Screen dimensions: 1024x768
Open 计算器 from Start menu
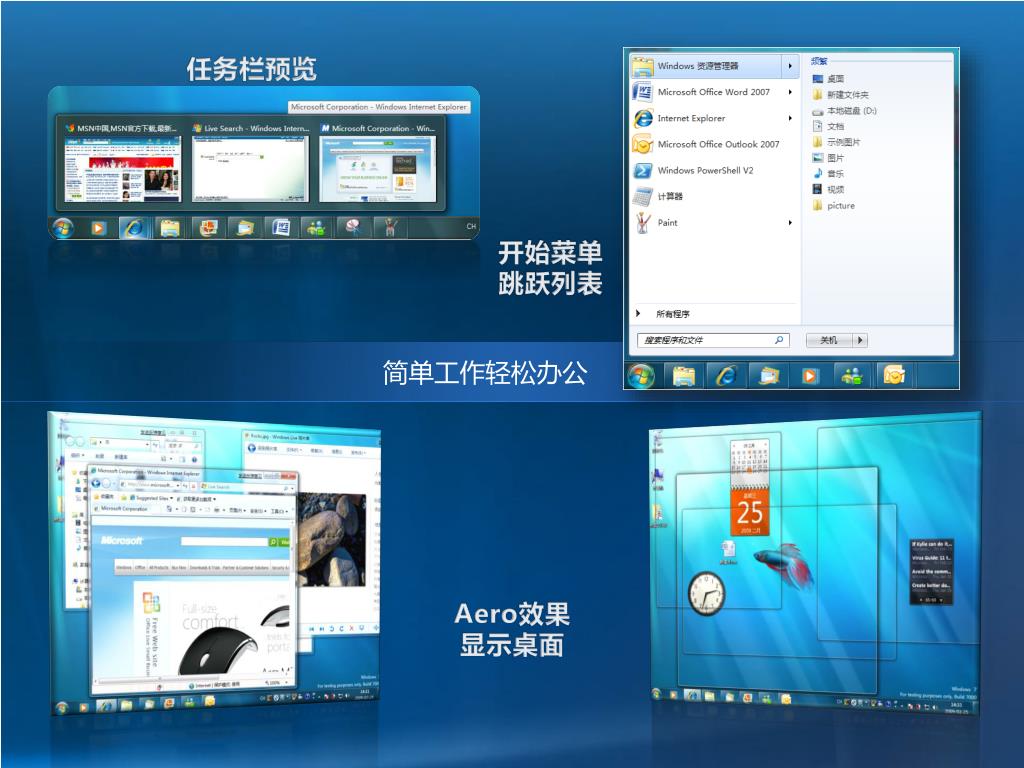[x=714, y=197]
